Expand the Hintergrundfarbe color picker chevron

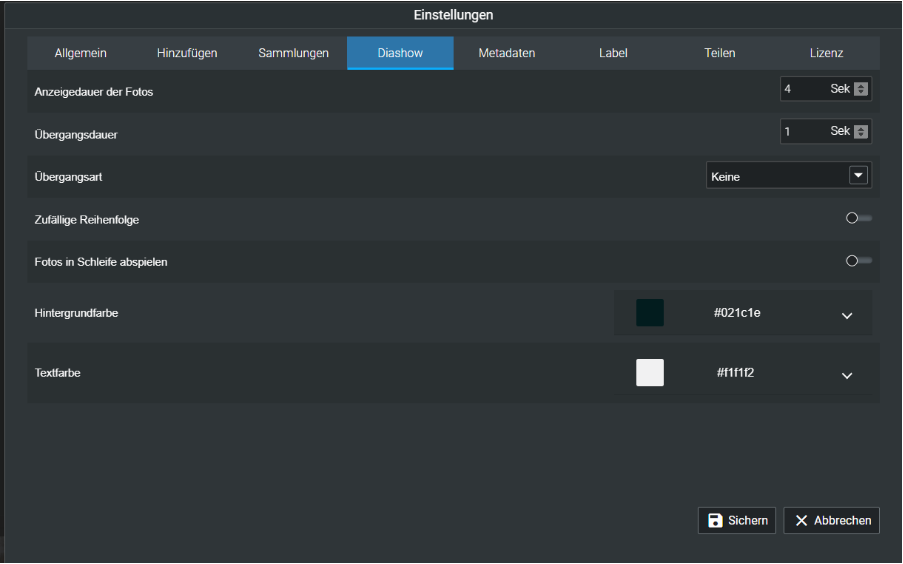click(847, 315)
